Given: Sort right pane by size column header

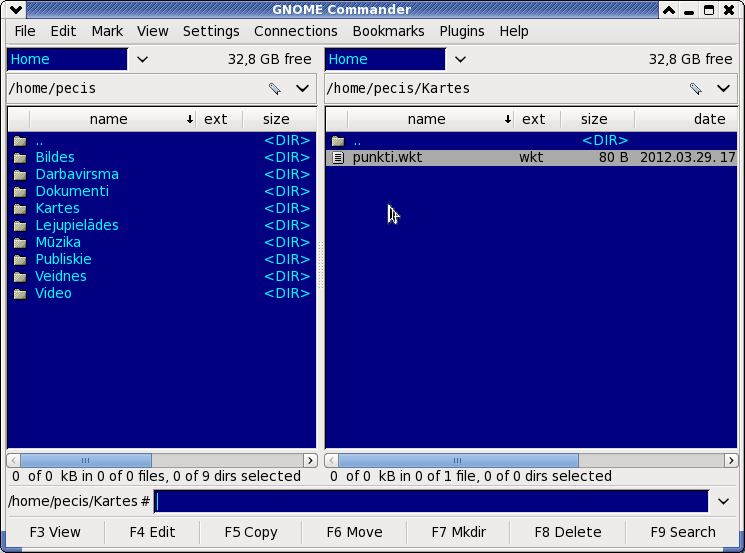Looking at the screenshot, I should point(597,119).
